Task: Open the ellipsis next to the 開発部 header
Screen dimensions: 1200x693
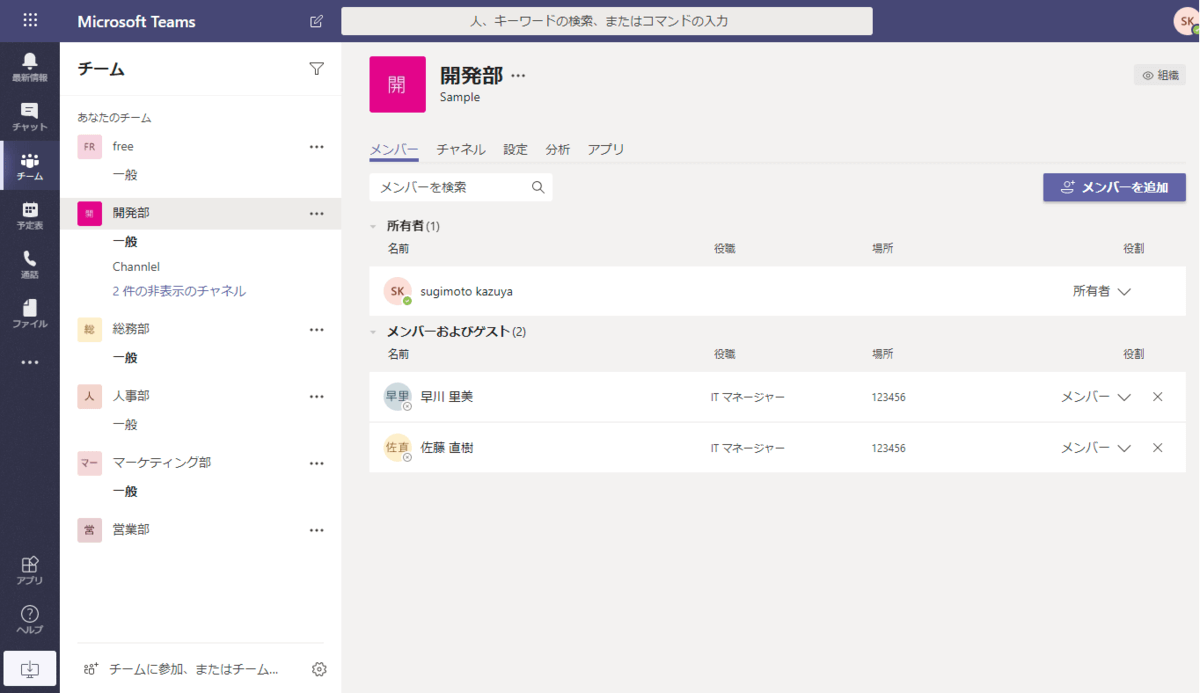Action: click(x=518, y=76)
